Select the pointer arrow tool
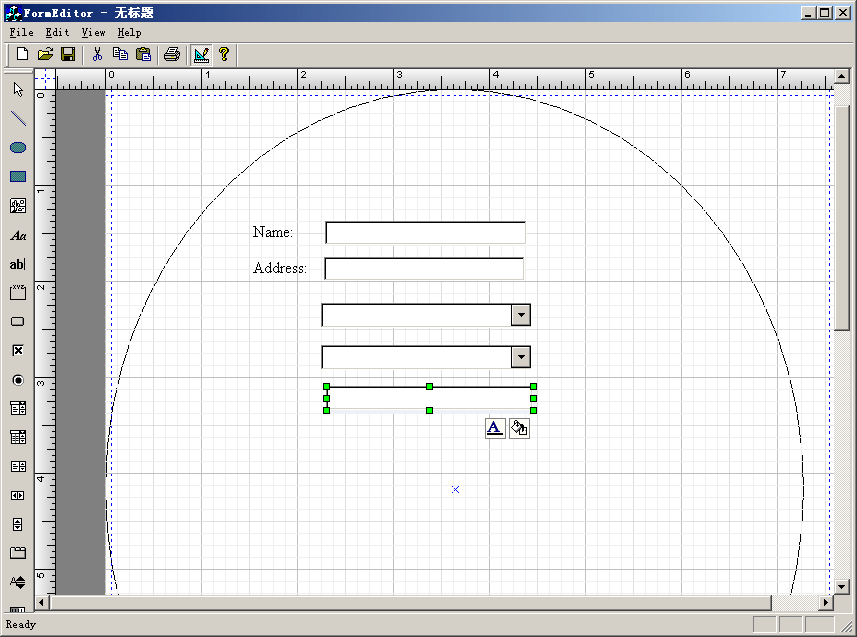 coord(18,90)
